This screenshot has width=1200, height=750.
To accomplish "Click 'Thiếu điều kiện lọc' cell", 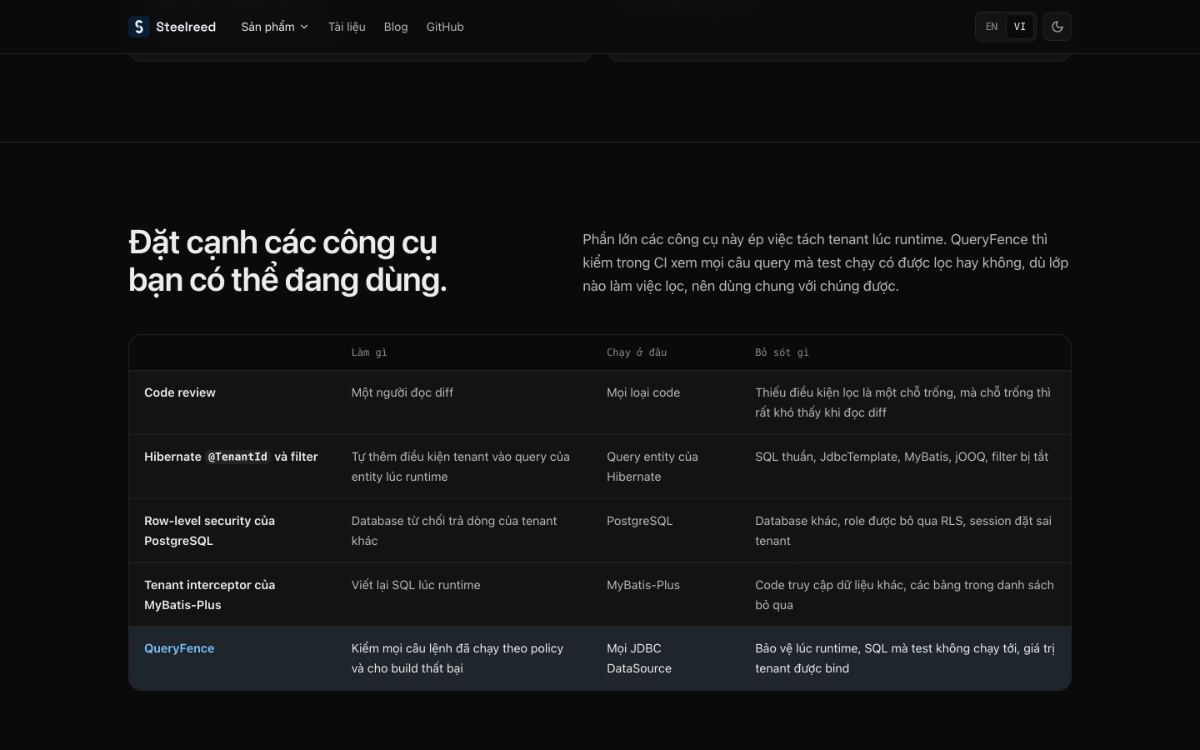I will (903, 403).
